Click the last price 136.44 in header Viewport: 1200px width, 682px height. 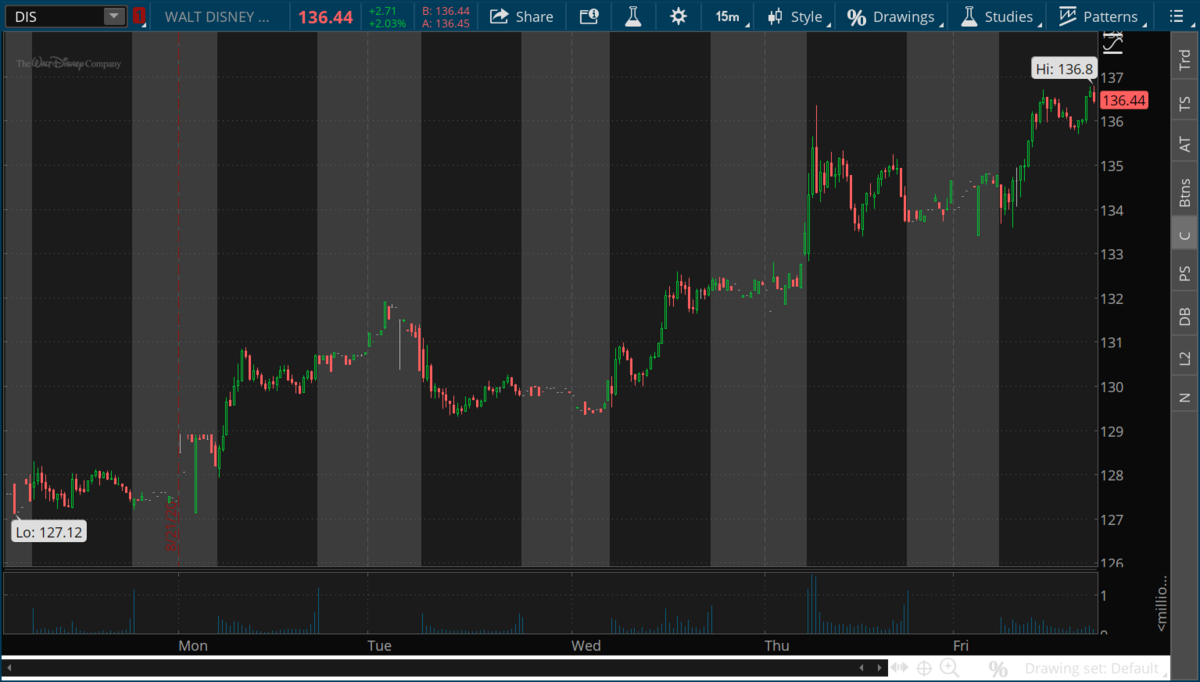(325, 17)
